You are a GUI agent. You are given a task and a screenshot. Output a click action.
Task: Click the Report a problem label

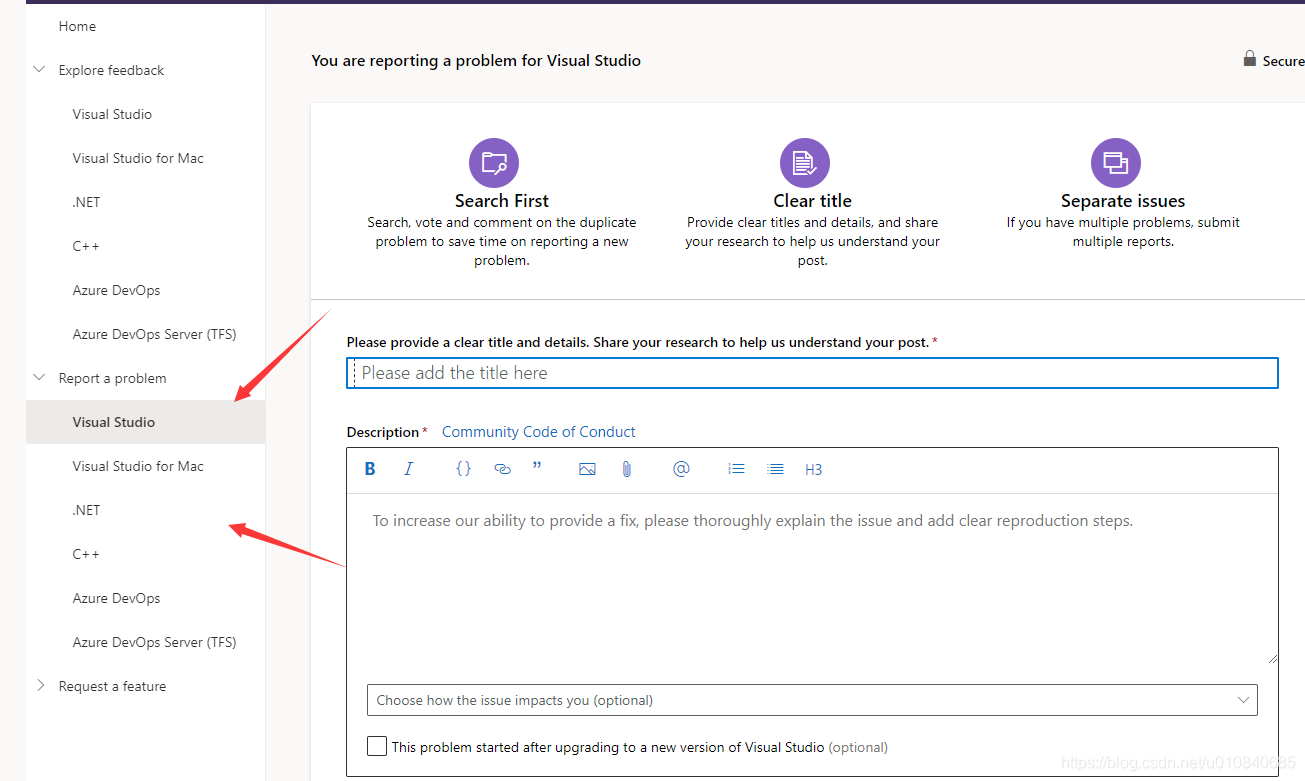[x=112, y=378]
